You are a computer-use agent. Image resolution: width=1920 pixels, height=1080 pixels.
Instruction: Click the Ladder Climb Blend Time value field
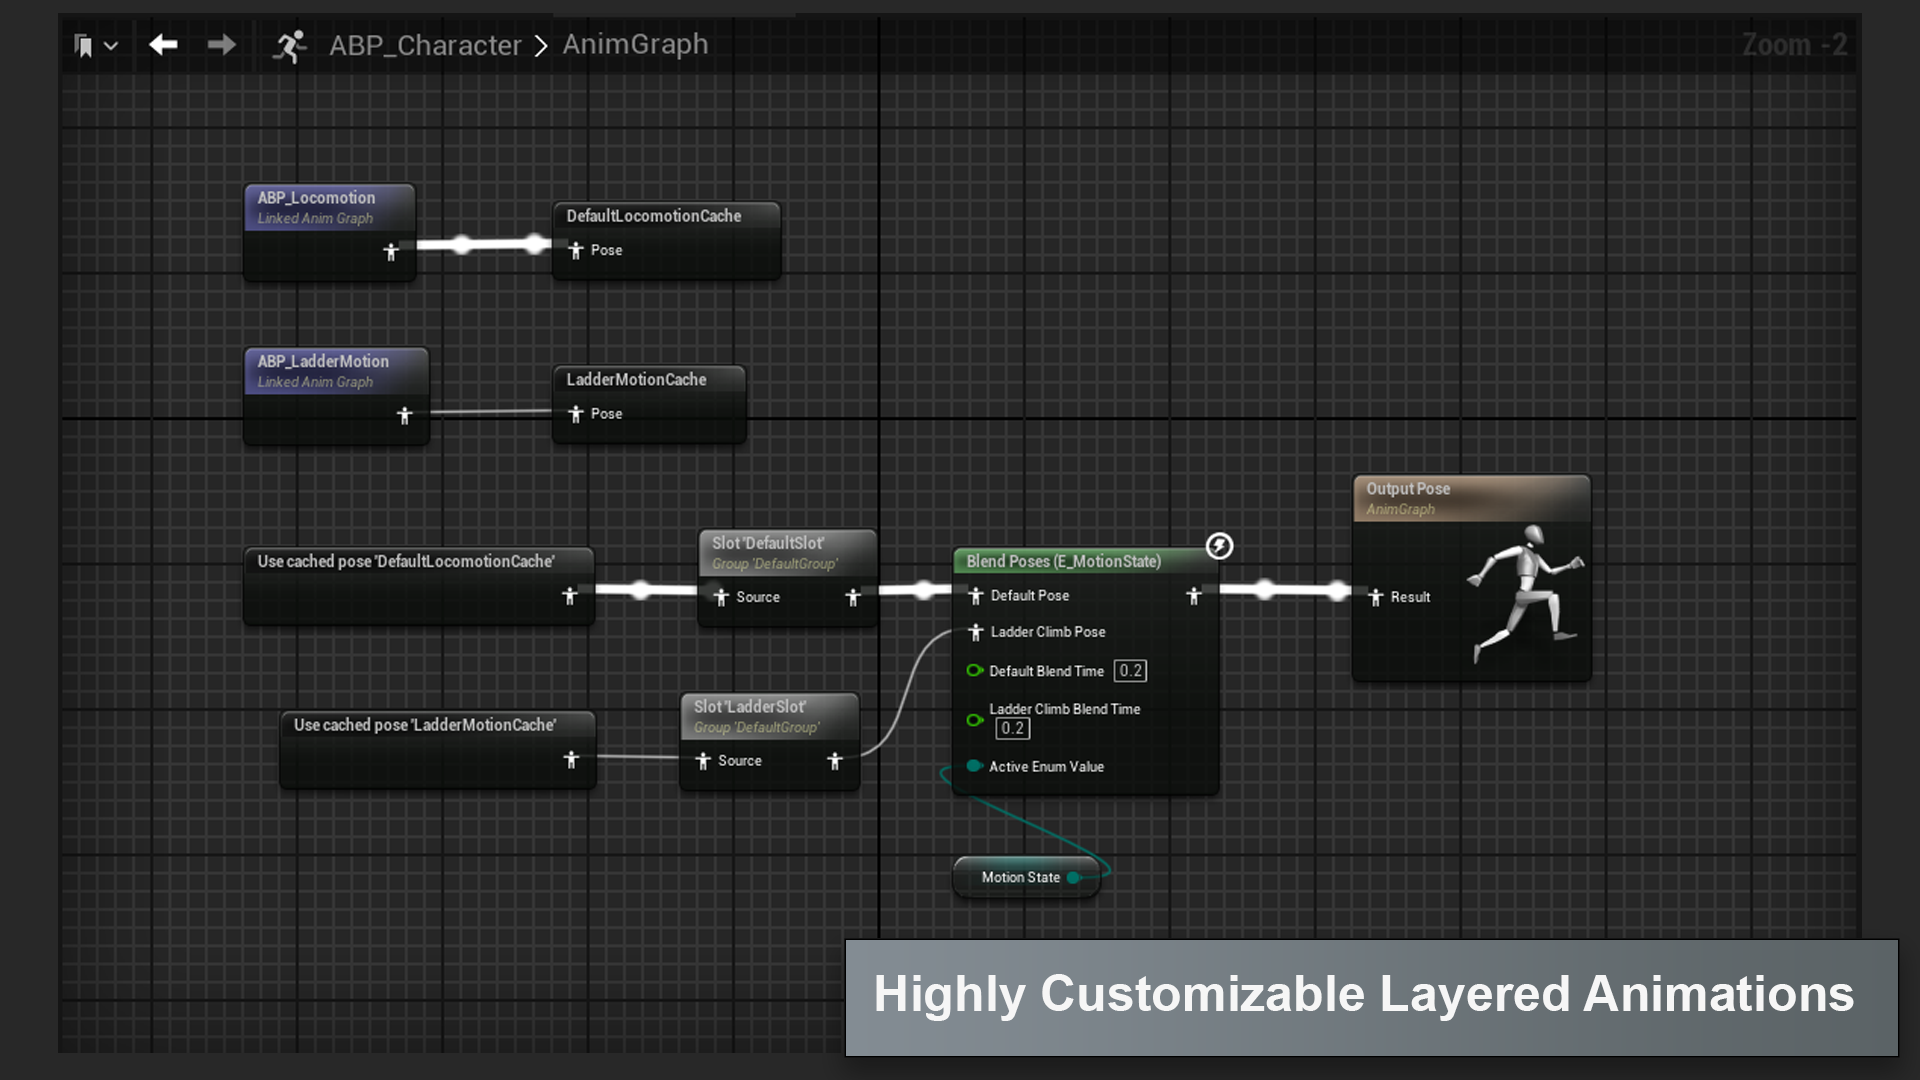click(x=1012, y=729)
